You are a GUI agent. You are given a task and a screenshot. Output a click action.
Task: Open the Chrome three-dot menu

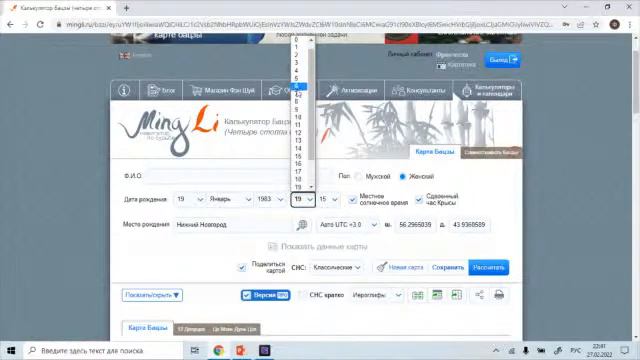[x=630, y=24]
